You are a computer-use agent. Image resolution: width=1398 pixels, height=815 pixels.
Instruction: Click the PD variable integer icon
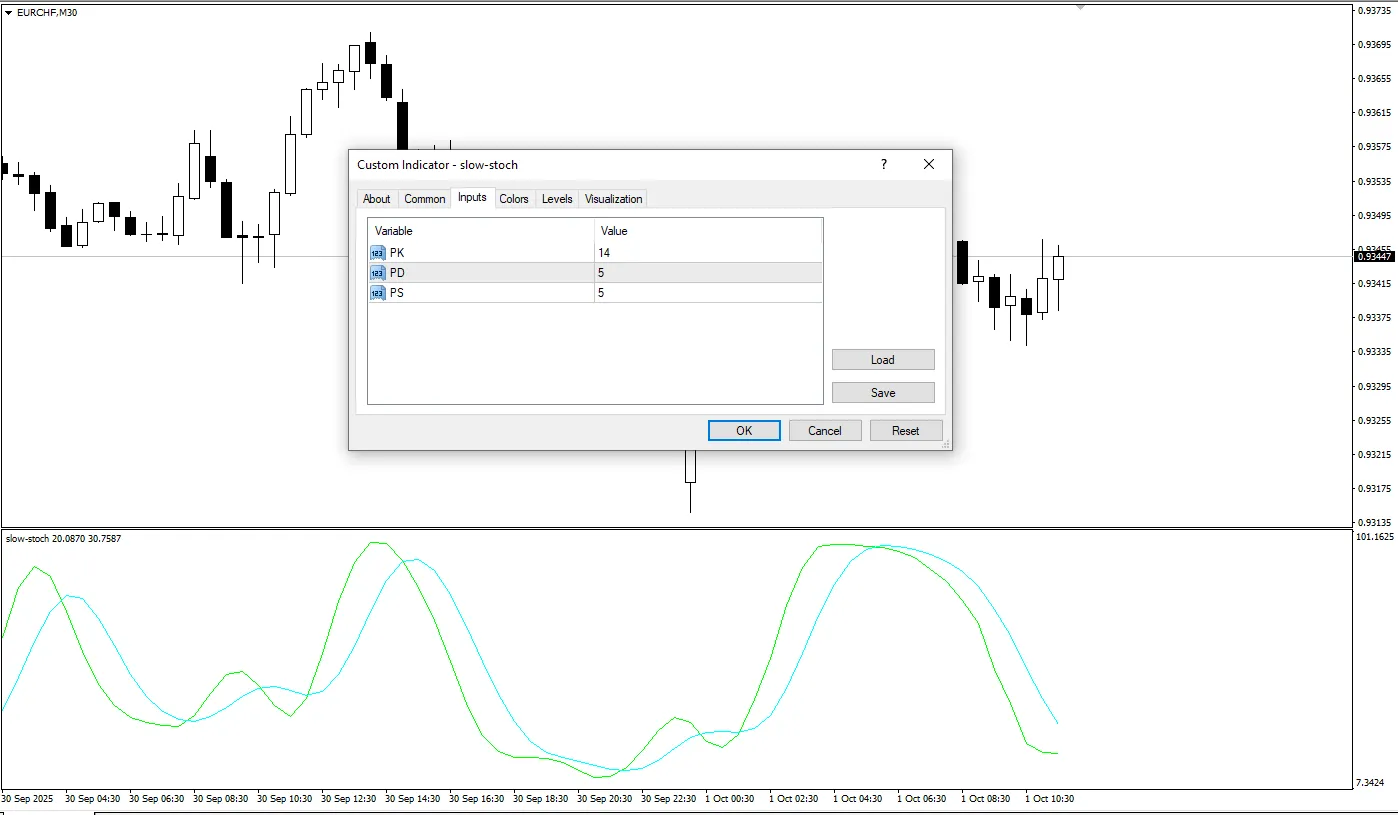click(x=377, y=273)
